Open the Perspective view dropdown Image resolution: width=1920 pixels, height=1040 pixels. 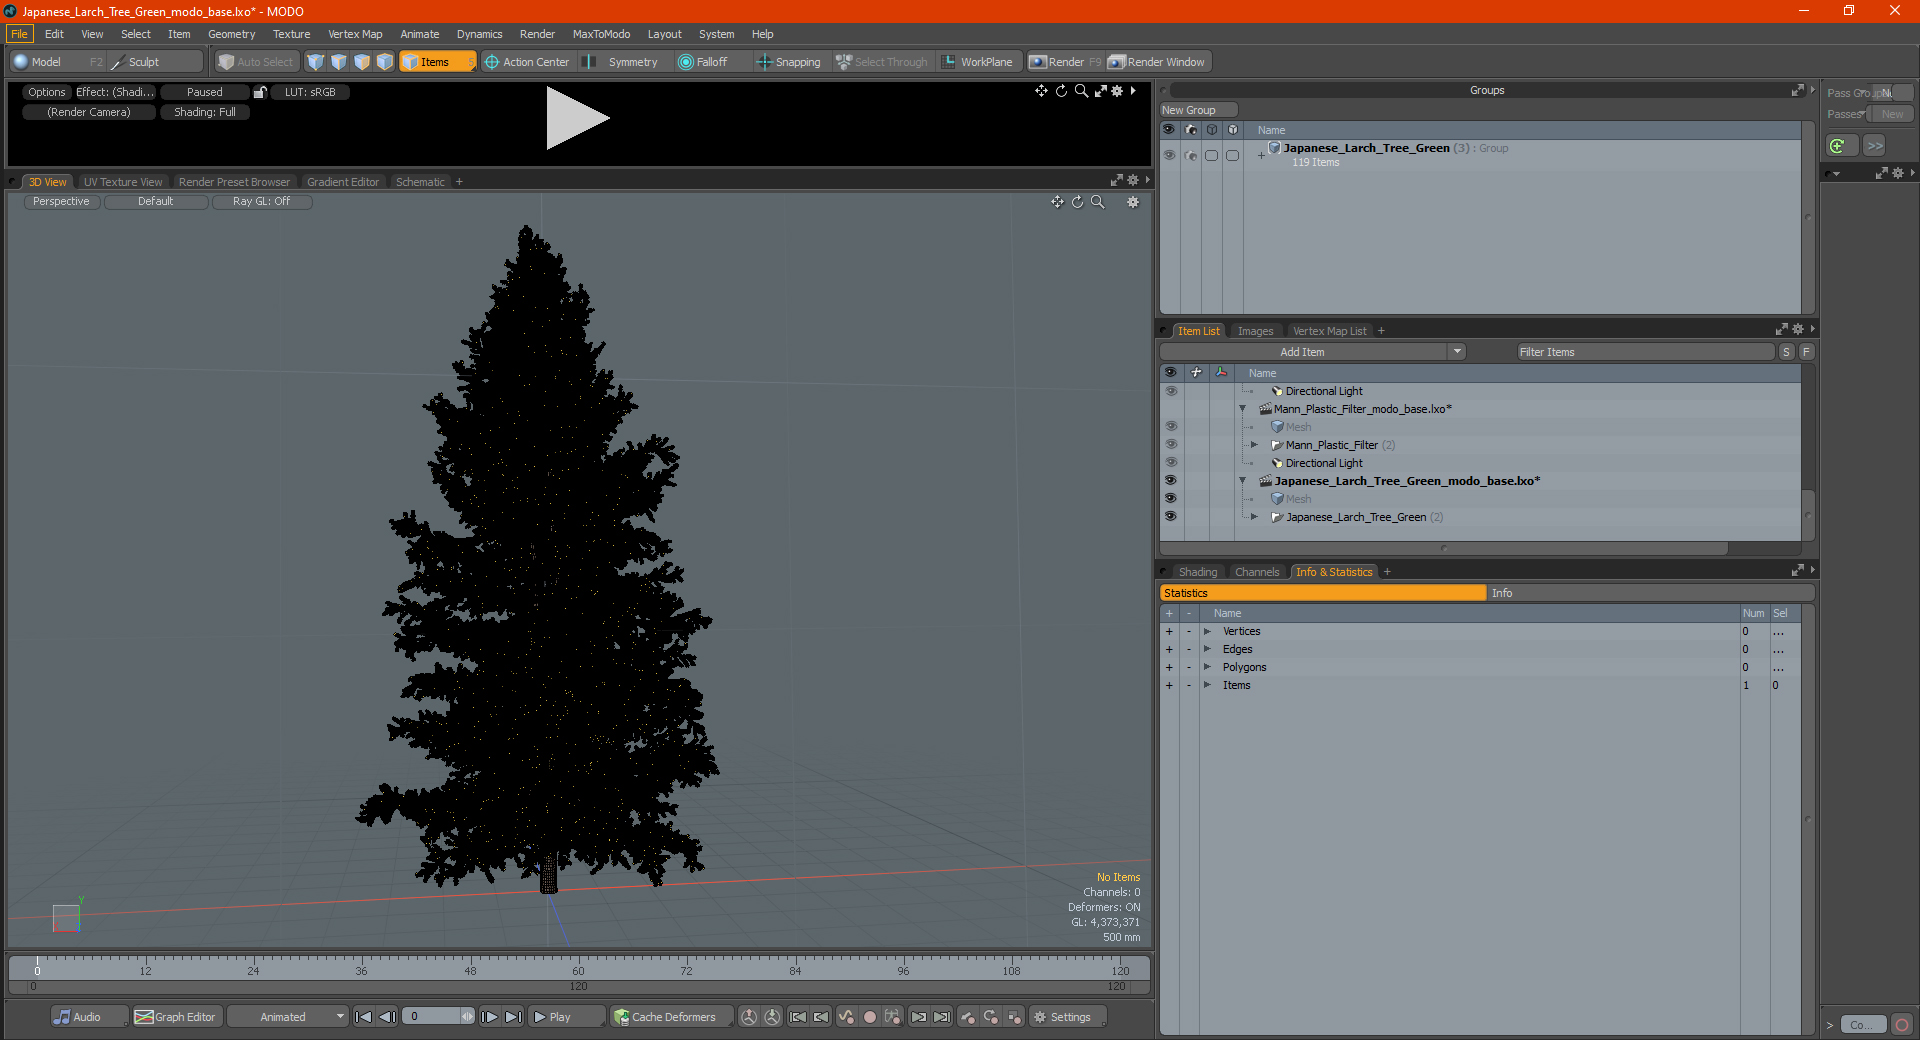point(61,202)
